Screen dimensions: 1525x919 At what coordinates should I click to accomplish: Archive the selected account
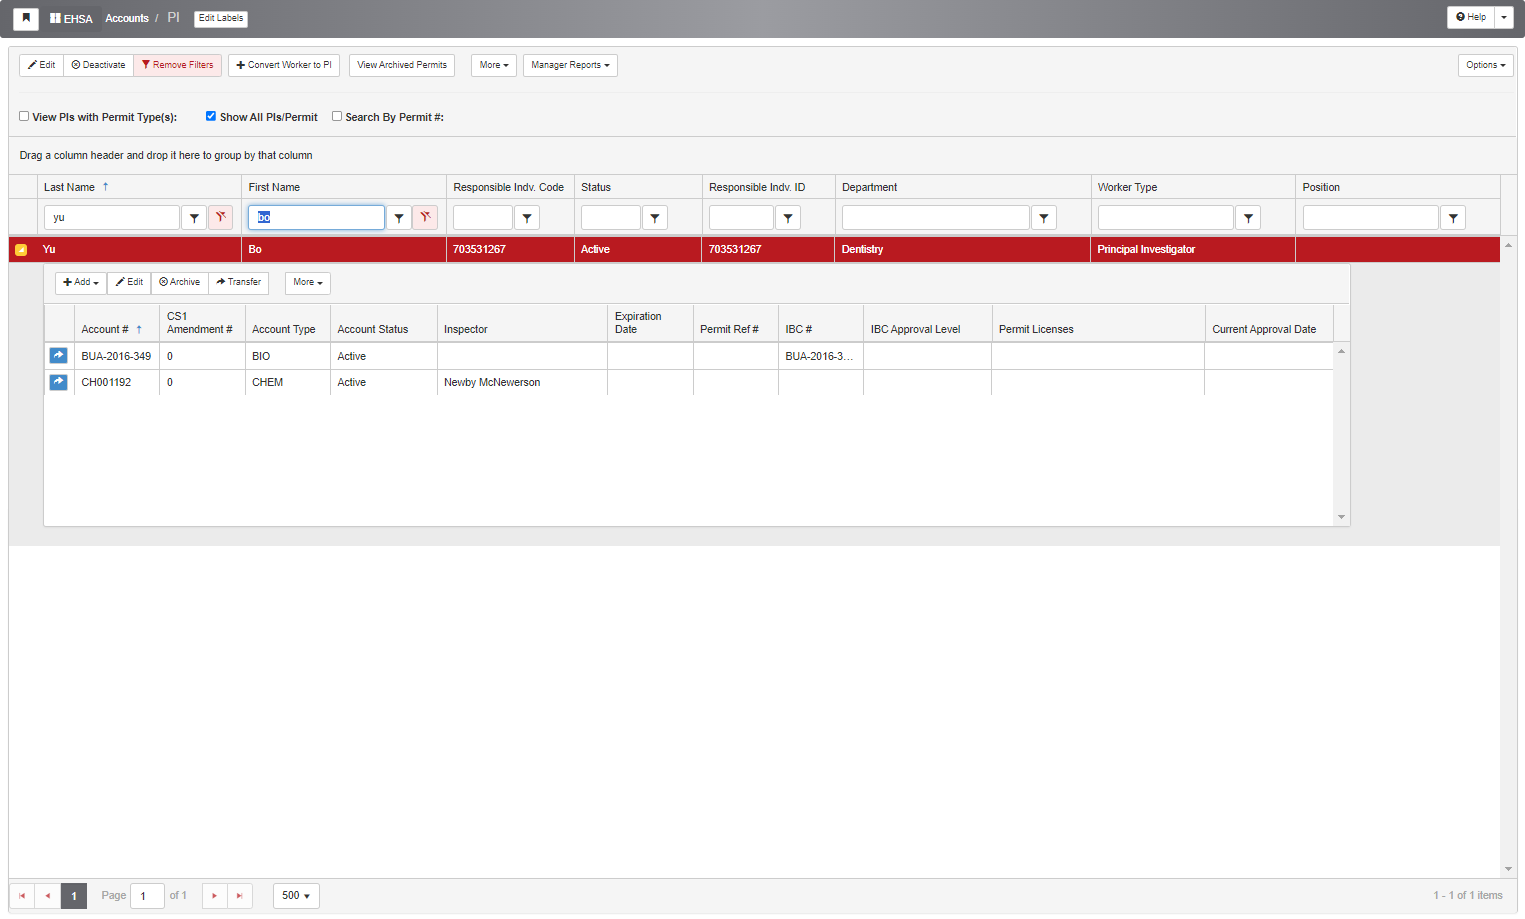(180, 282)
